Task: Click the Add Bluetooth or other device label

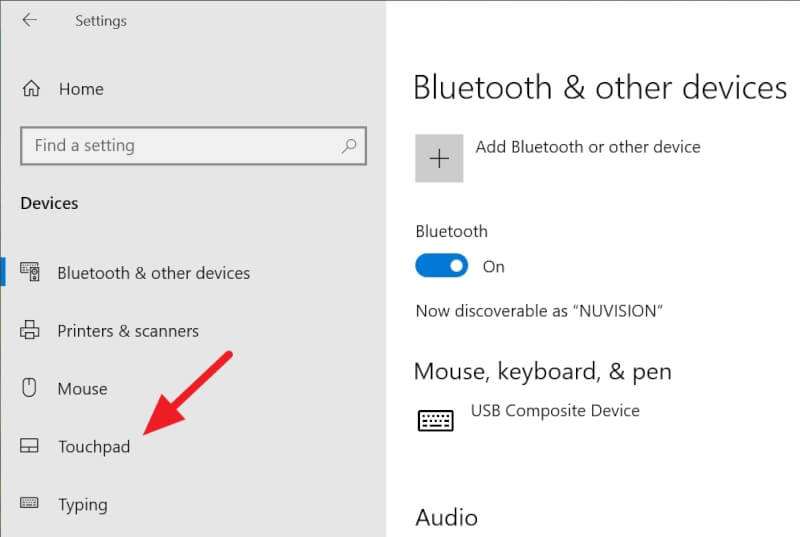Action: (588, 147)
